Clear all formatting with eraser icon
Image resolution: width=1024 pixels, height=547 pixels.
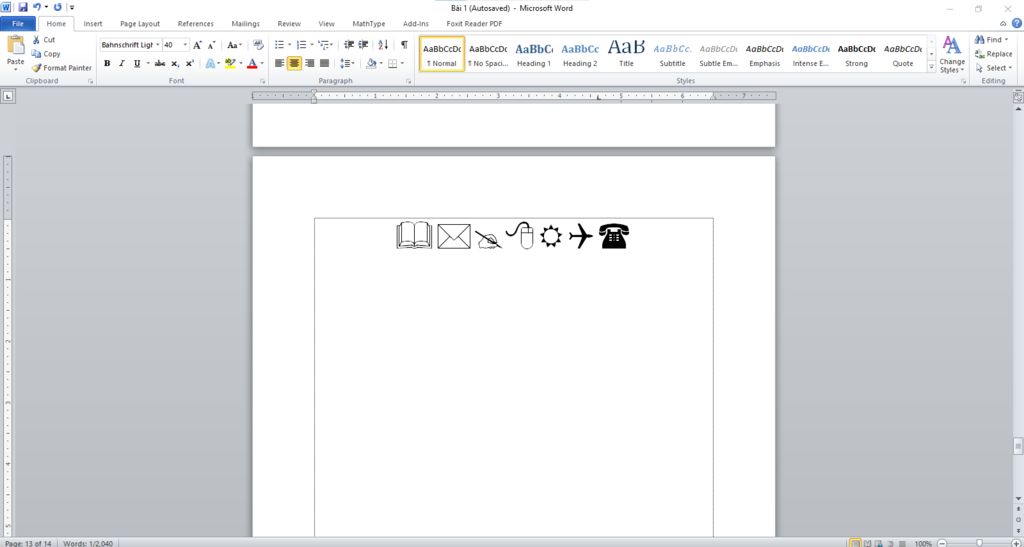click(x=258, y=45)
